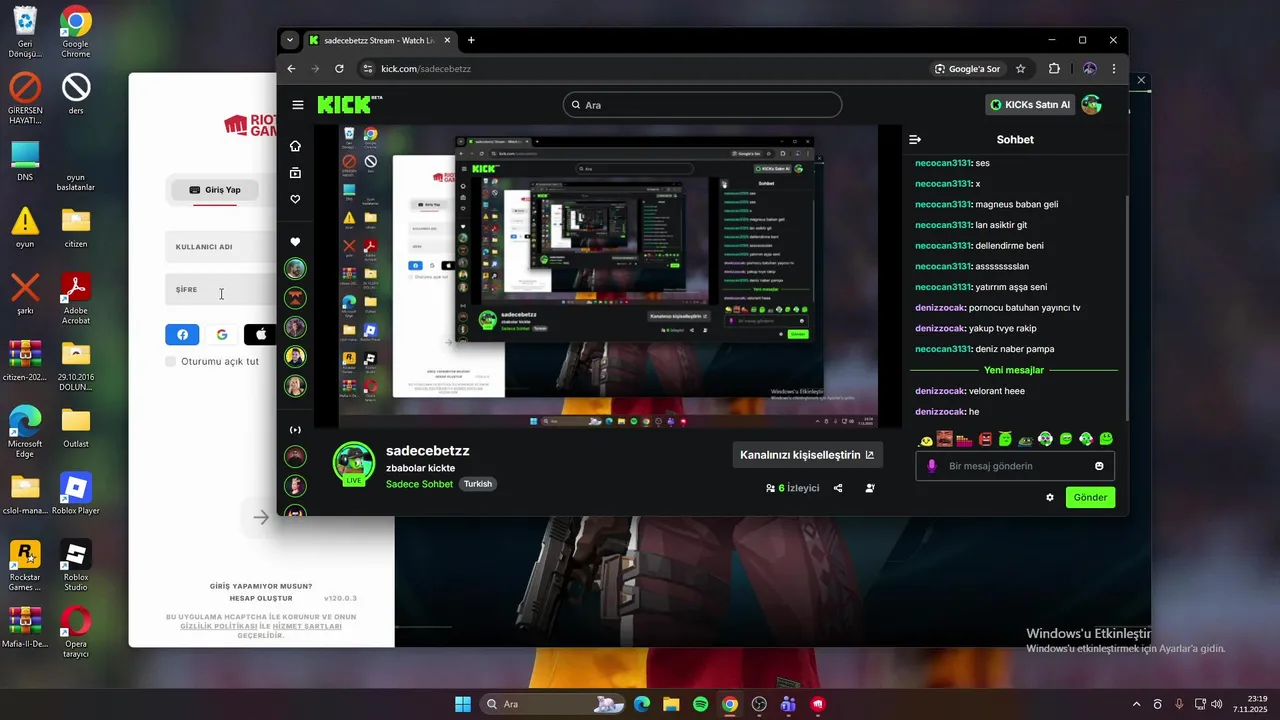Select the red angry emote in chat
This screenshot has height=720, width=1280.
coord(986,440)
